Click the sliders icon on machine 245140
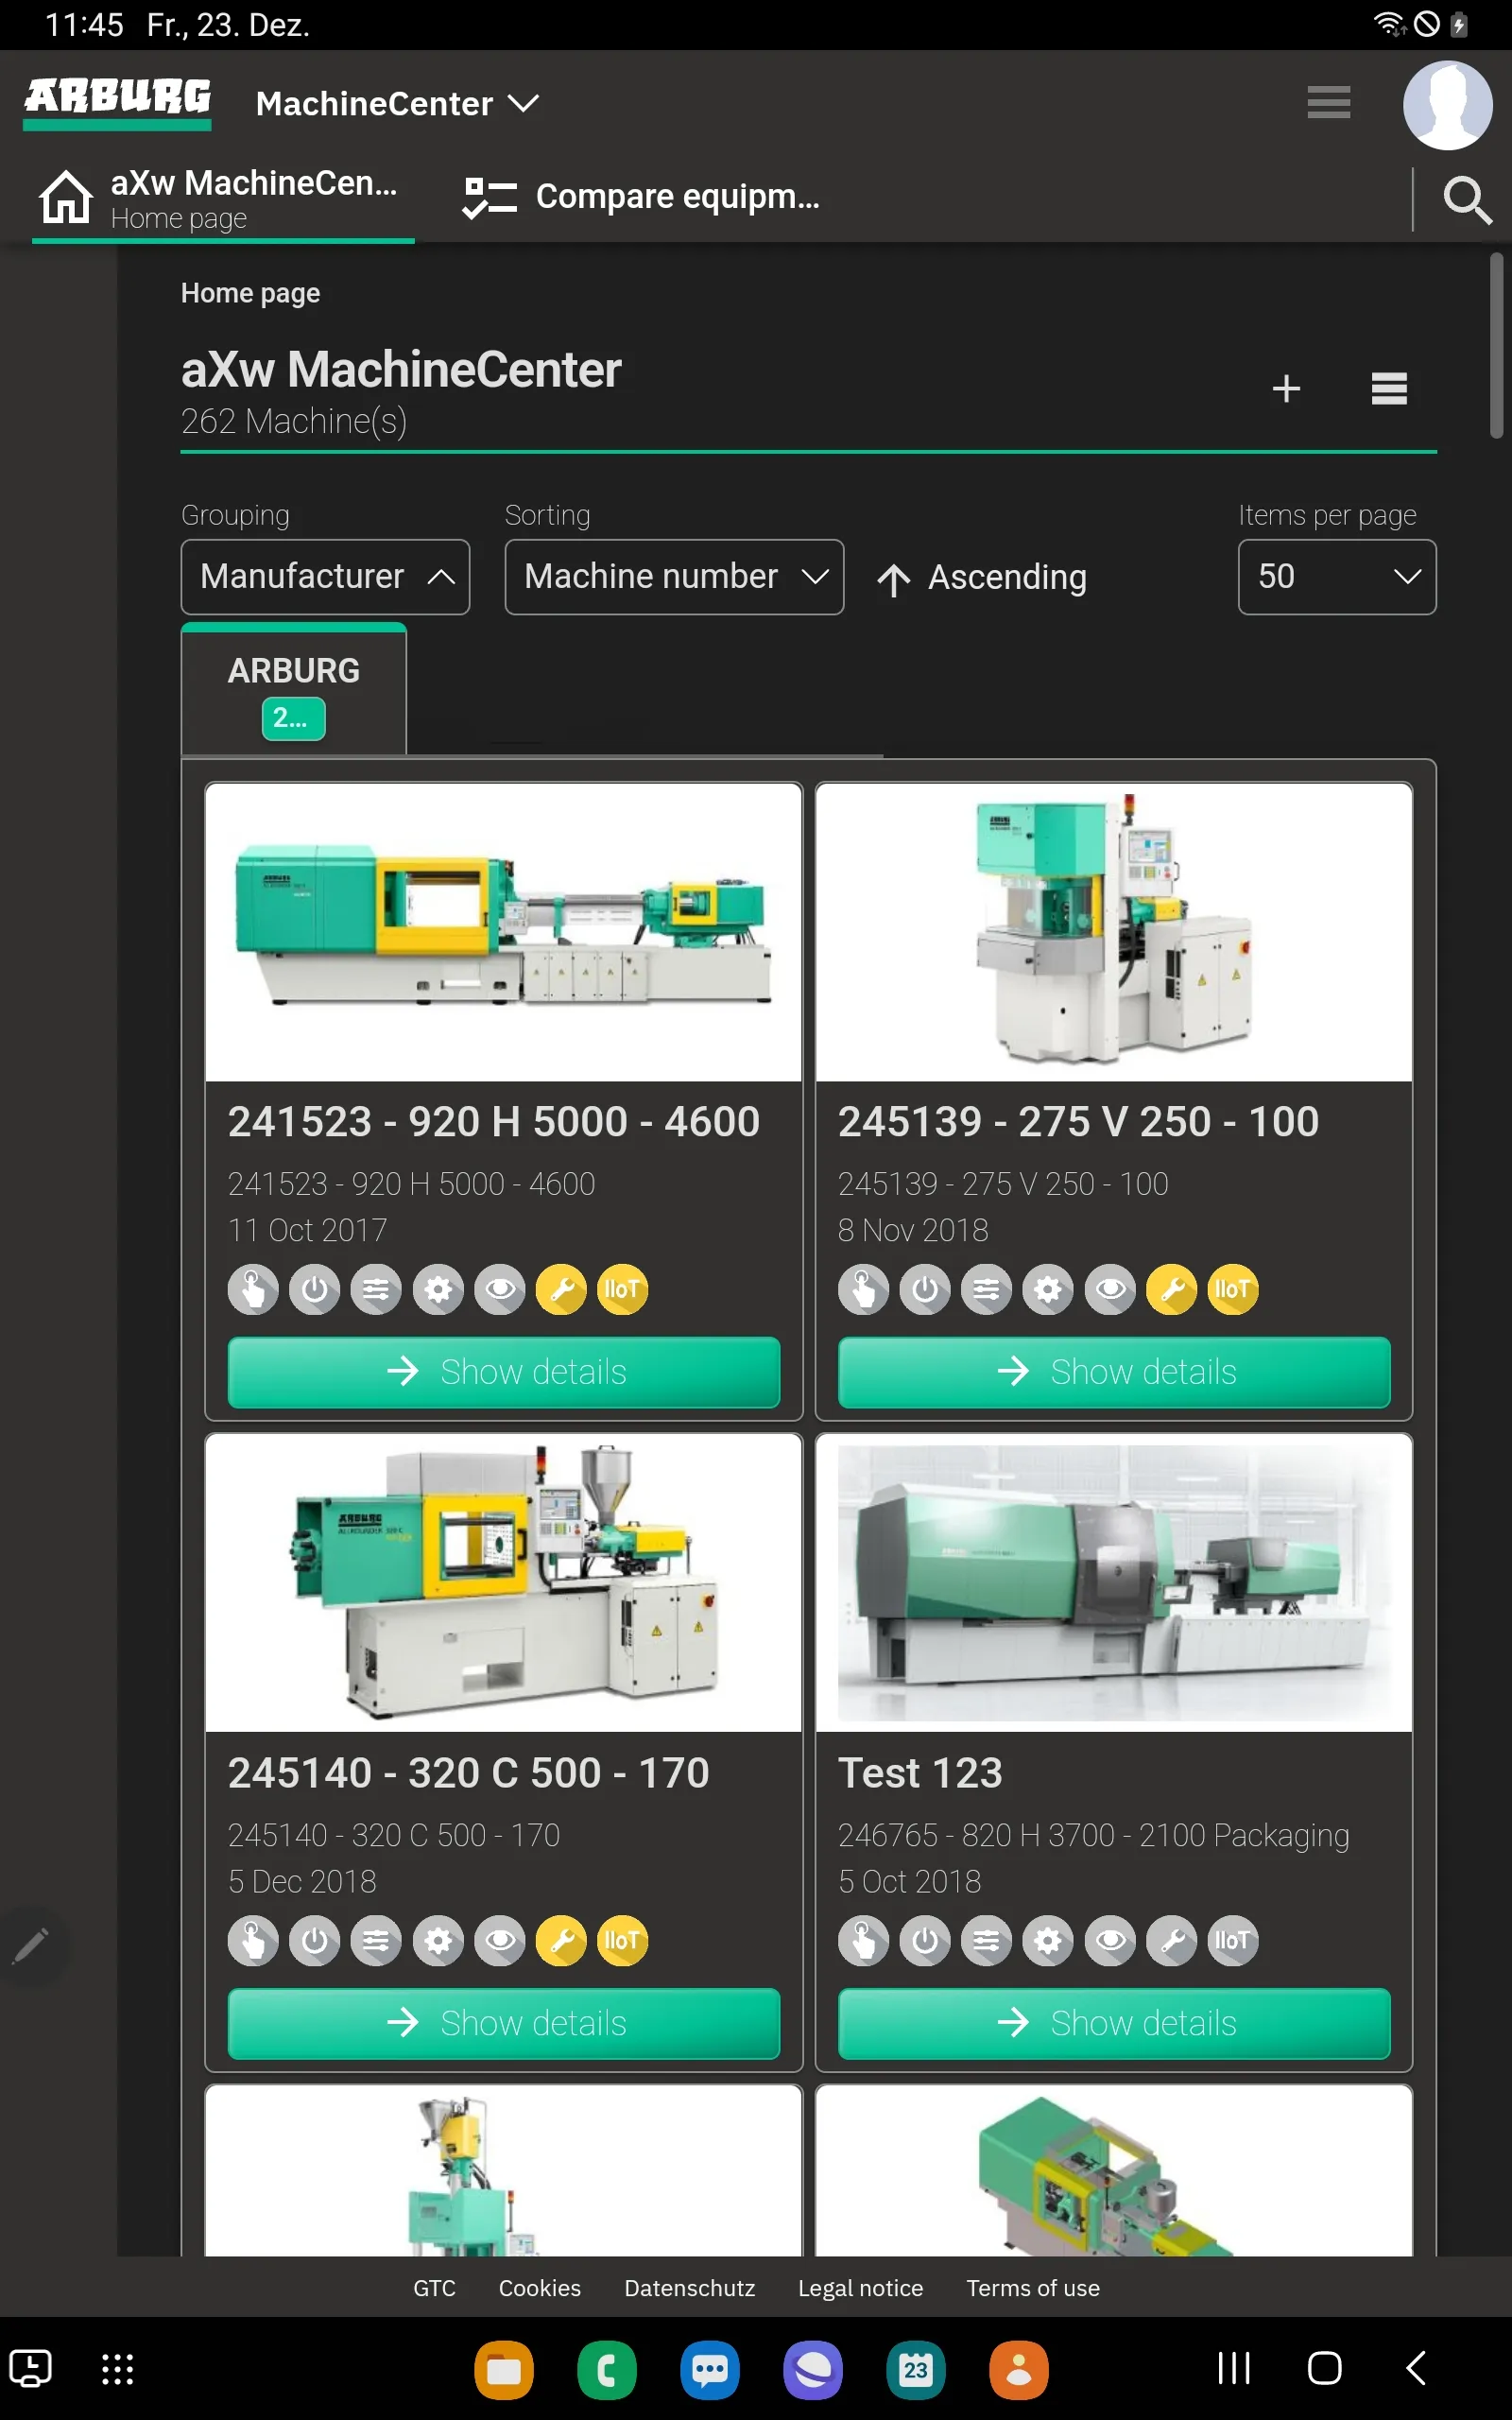The image size is (1512, 2420). click(376, 1941)
